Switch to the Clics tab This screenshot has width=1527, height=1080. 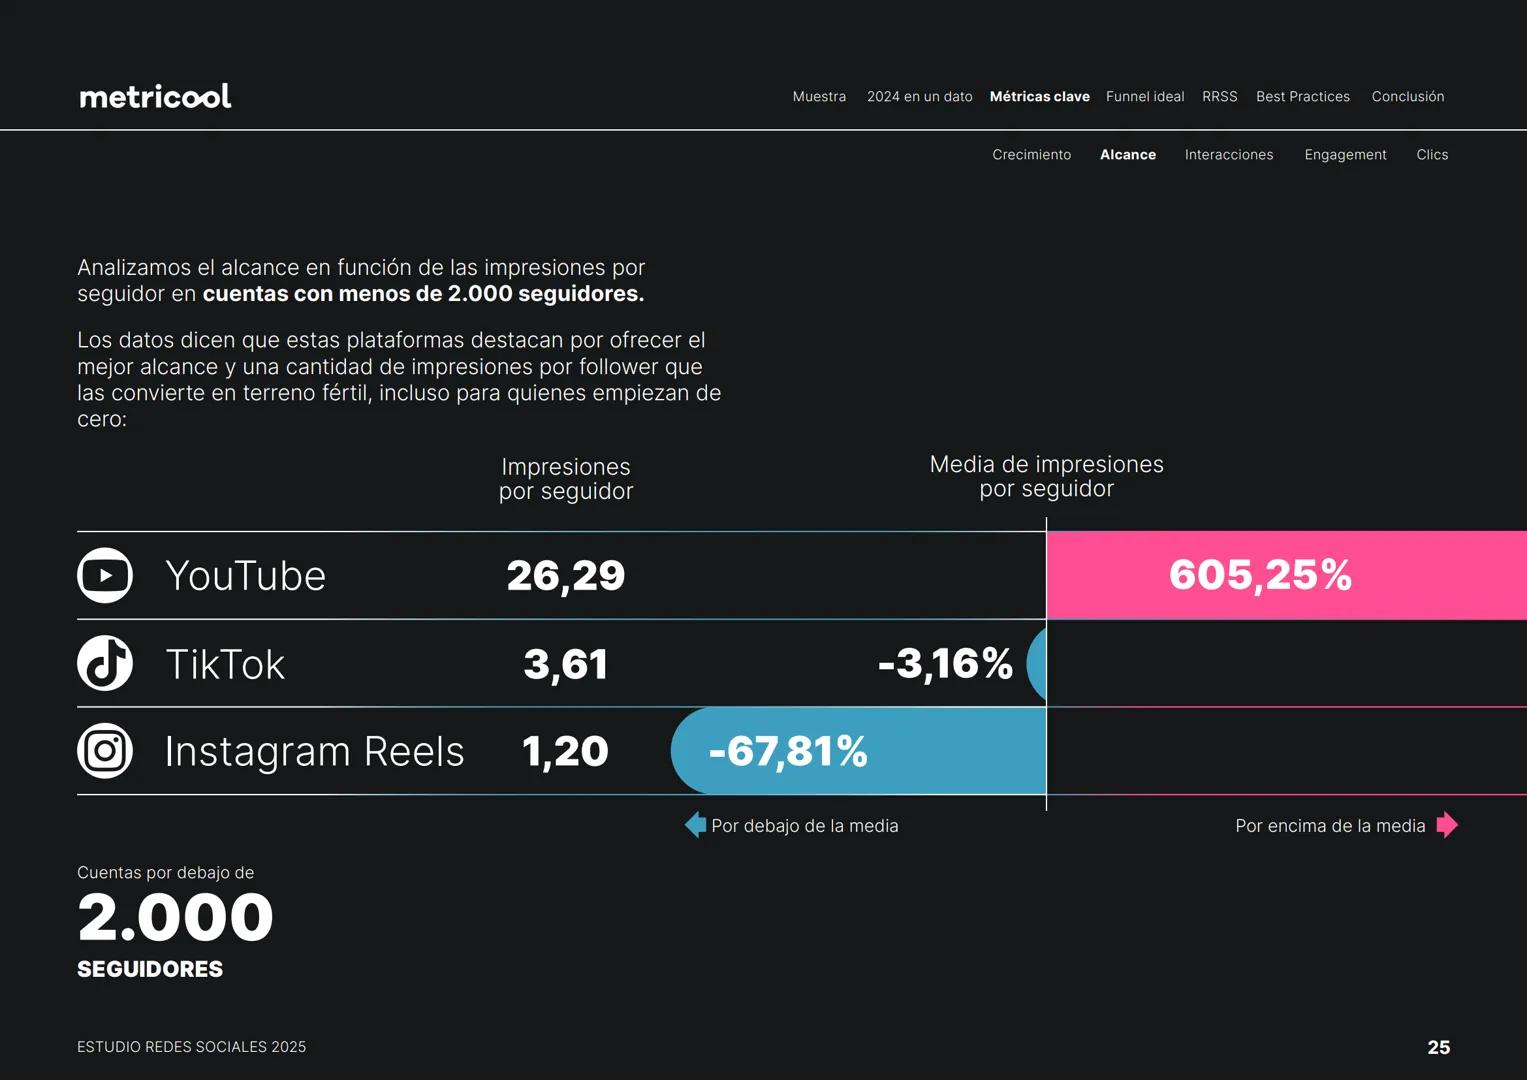point(1431,155)
